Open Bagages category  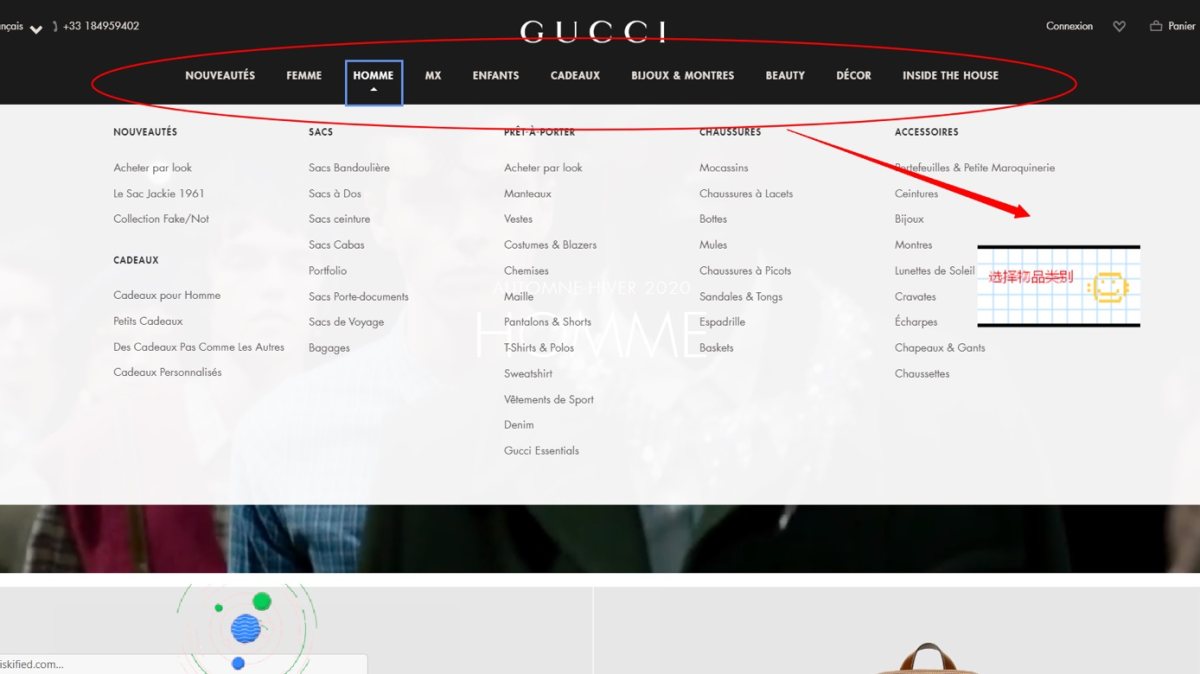pyautogui.click(x=329, y=348)
